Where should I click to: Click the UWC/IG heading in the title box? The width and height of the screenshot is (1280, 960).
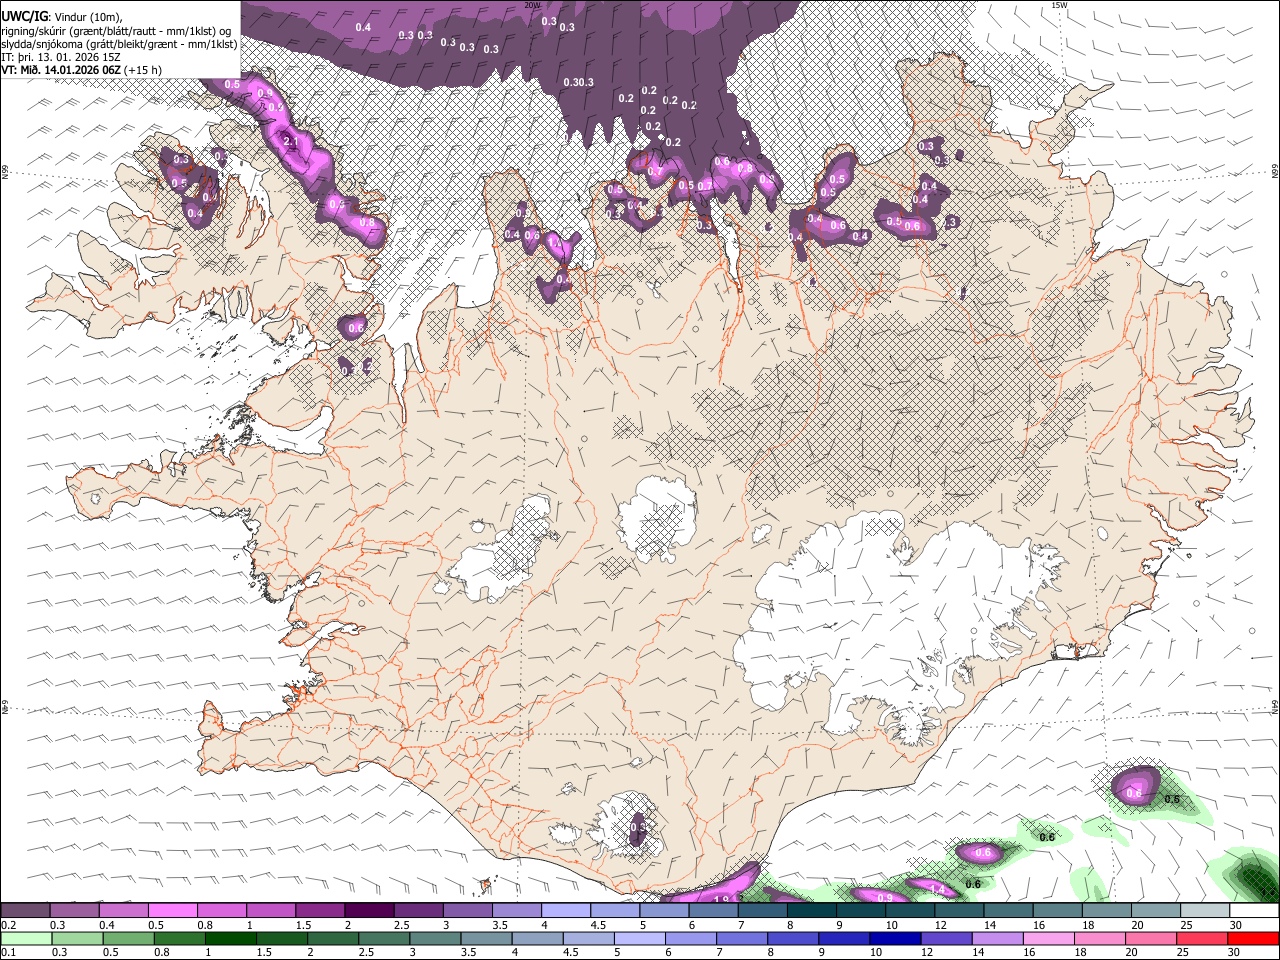tap(23, 17)
